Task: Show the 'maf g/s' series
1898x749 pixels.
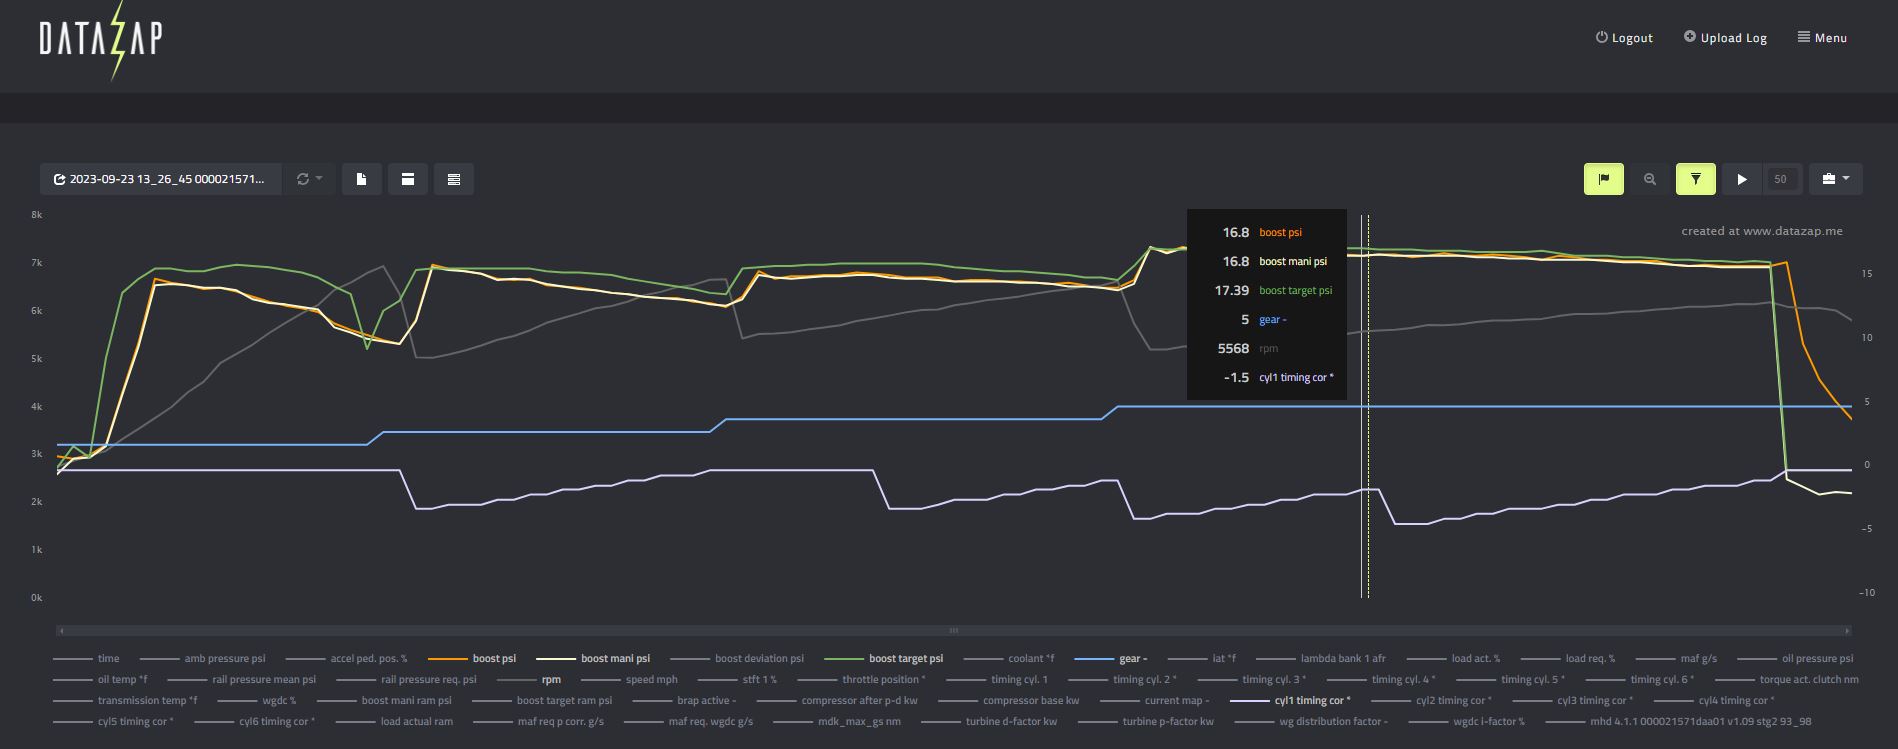Action: coord(1677,659)
